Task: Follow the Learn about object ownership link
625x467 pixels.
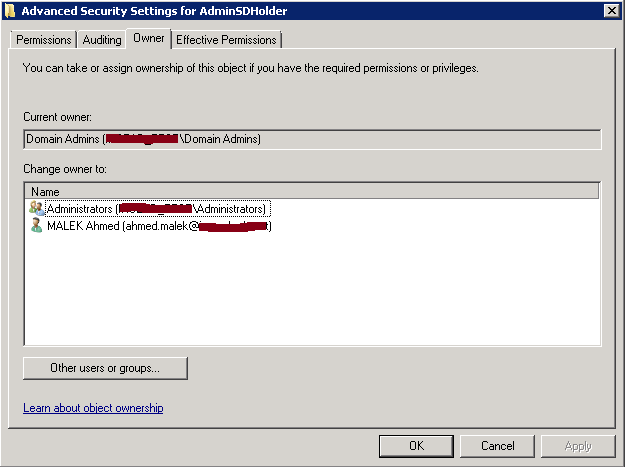Action: [93, 408]
